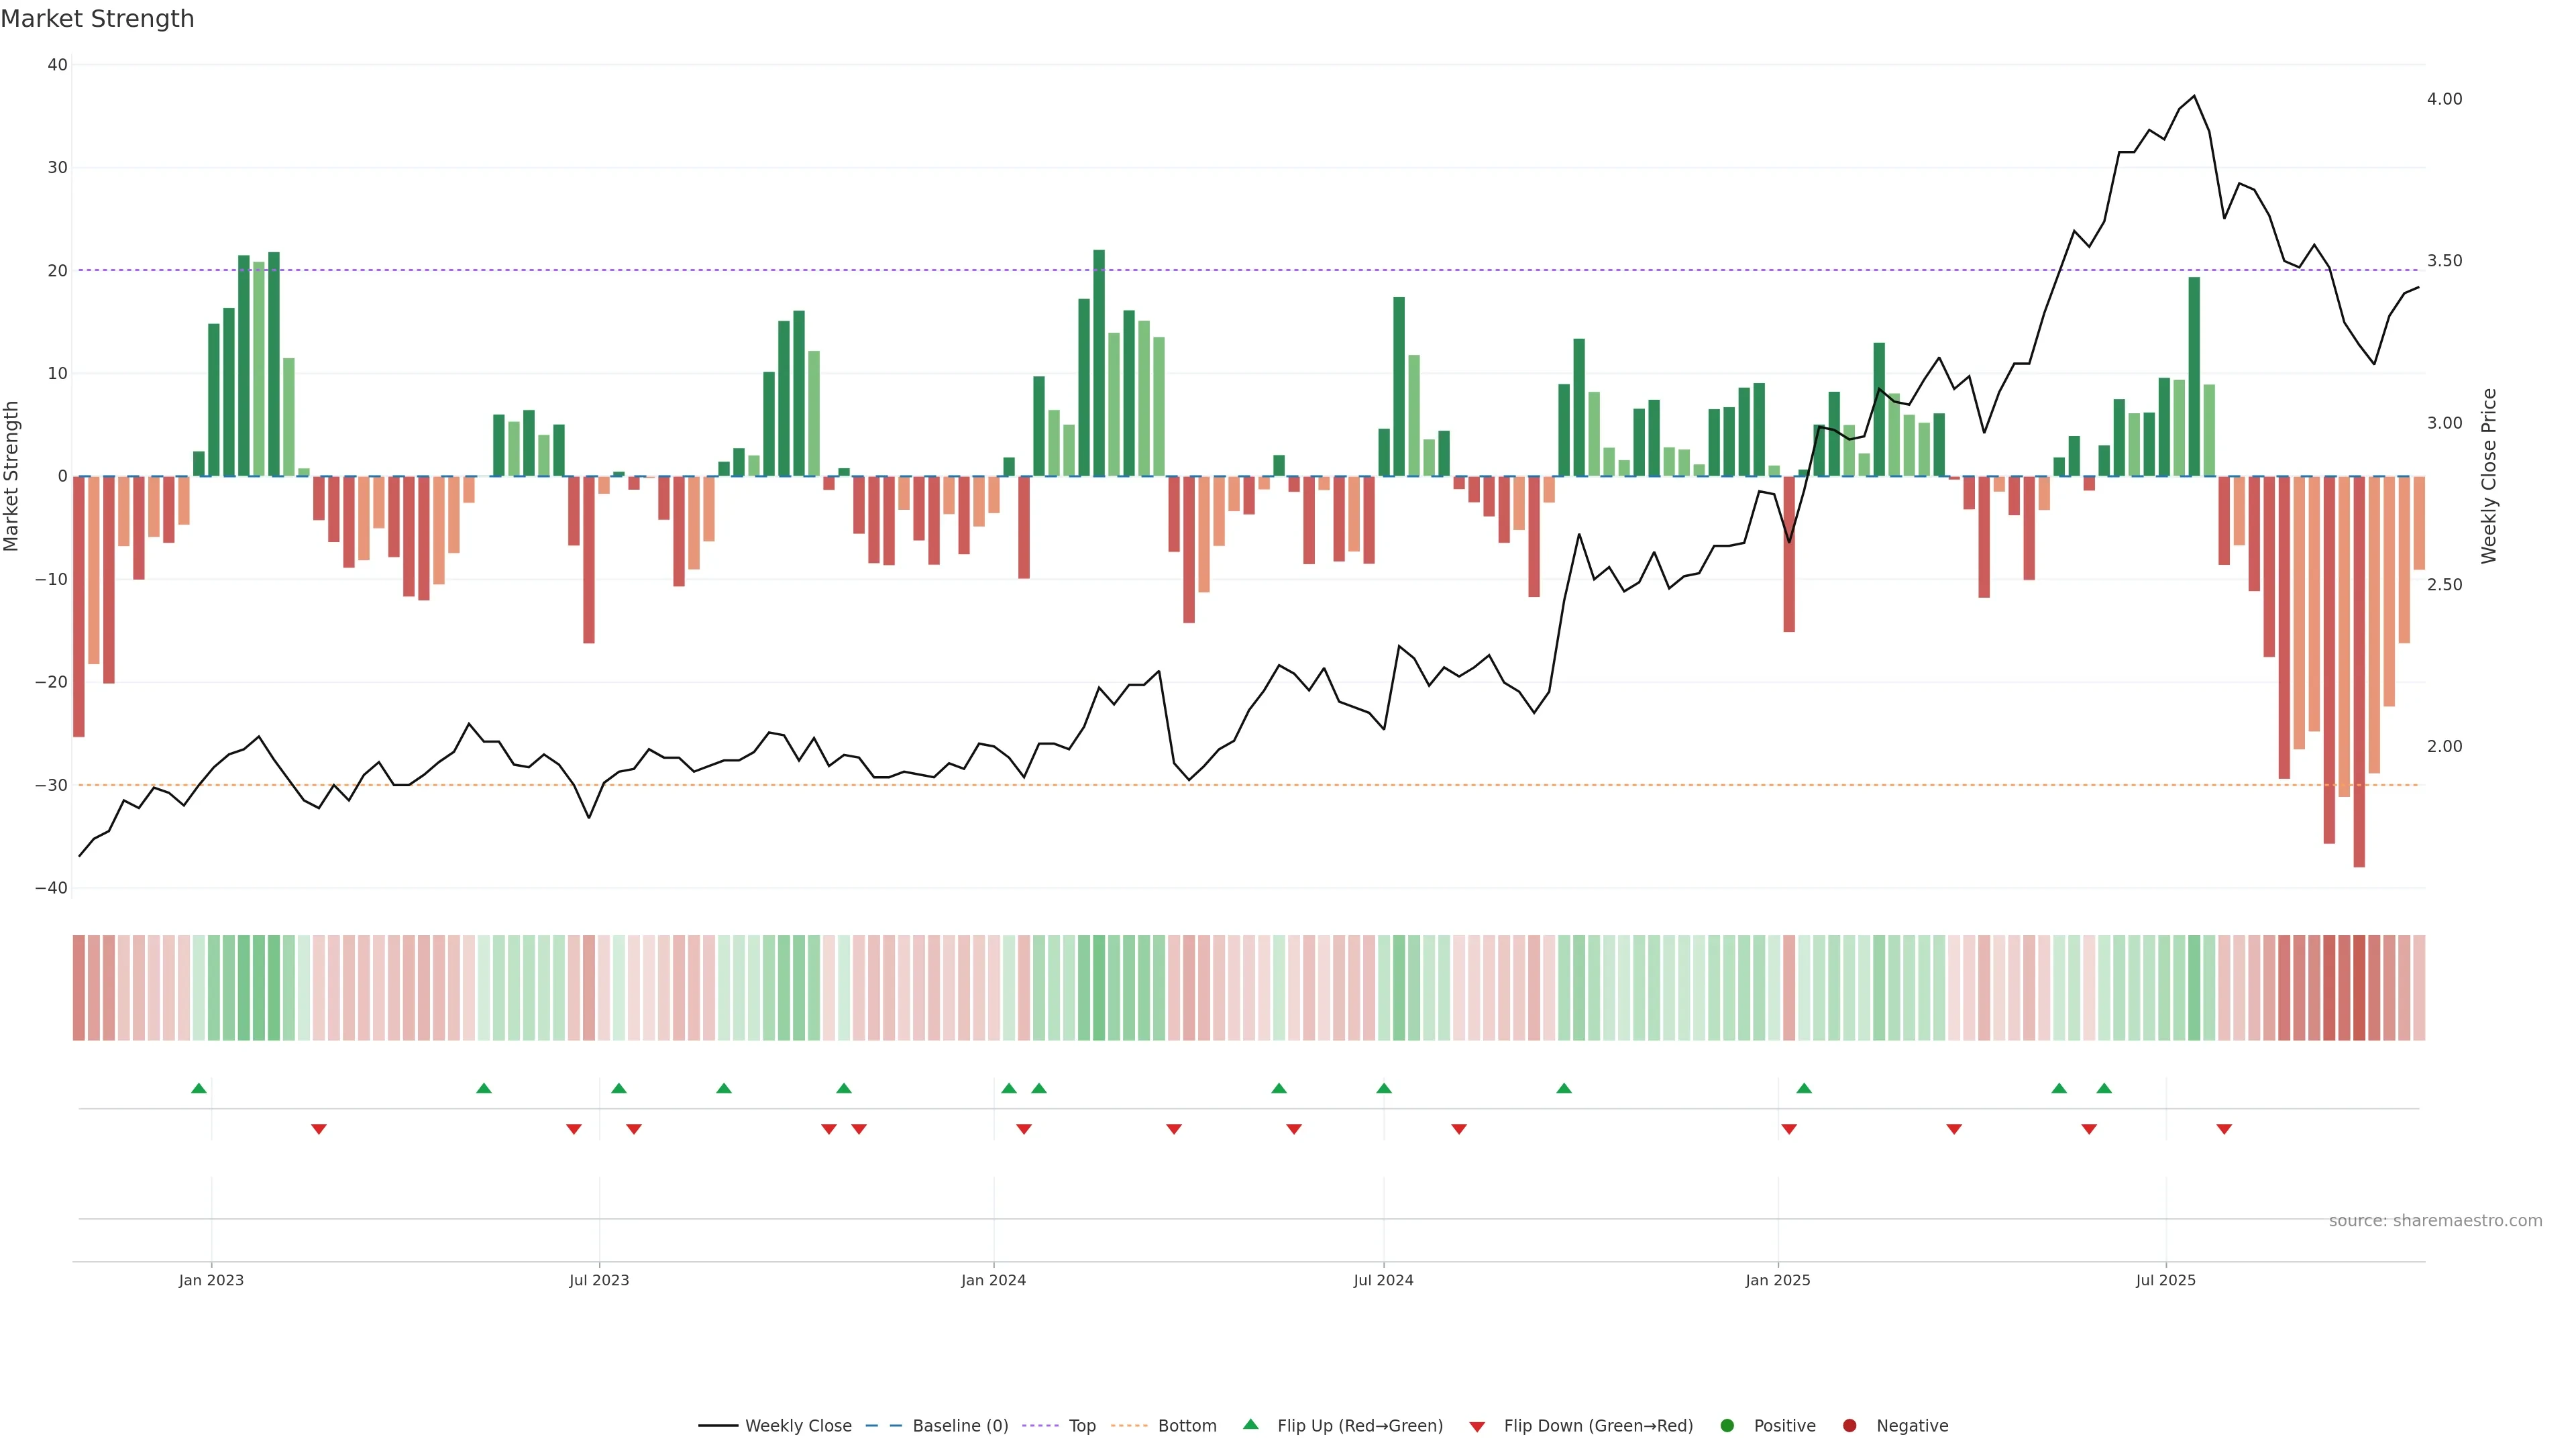Screen dimensions: 2576x1449
Task: Click the source: sharemaestro.com text
Action: (x=2435, y=1221)
